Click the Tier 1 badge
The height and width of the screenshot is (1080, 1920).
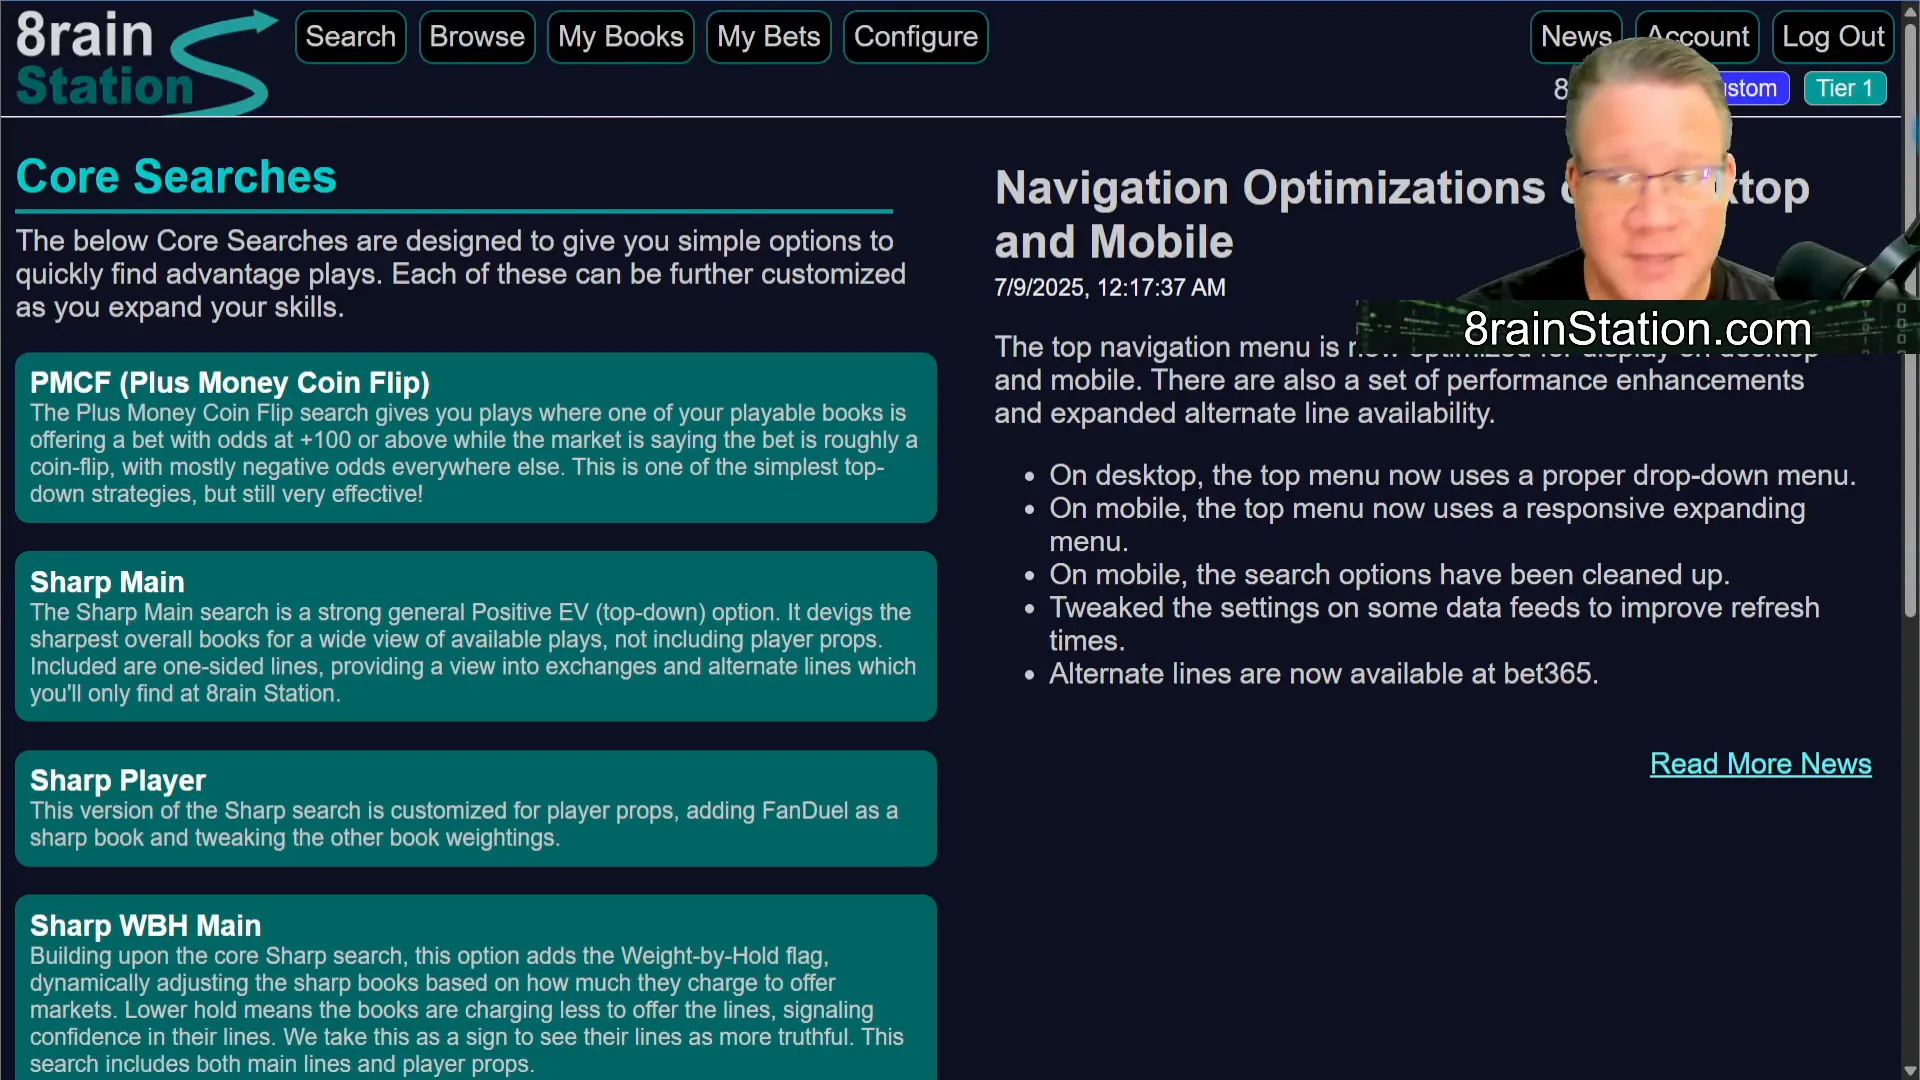pos(1844,88)
